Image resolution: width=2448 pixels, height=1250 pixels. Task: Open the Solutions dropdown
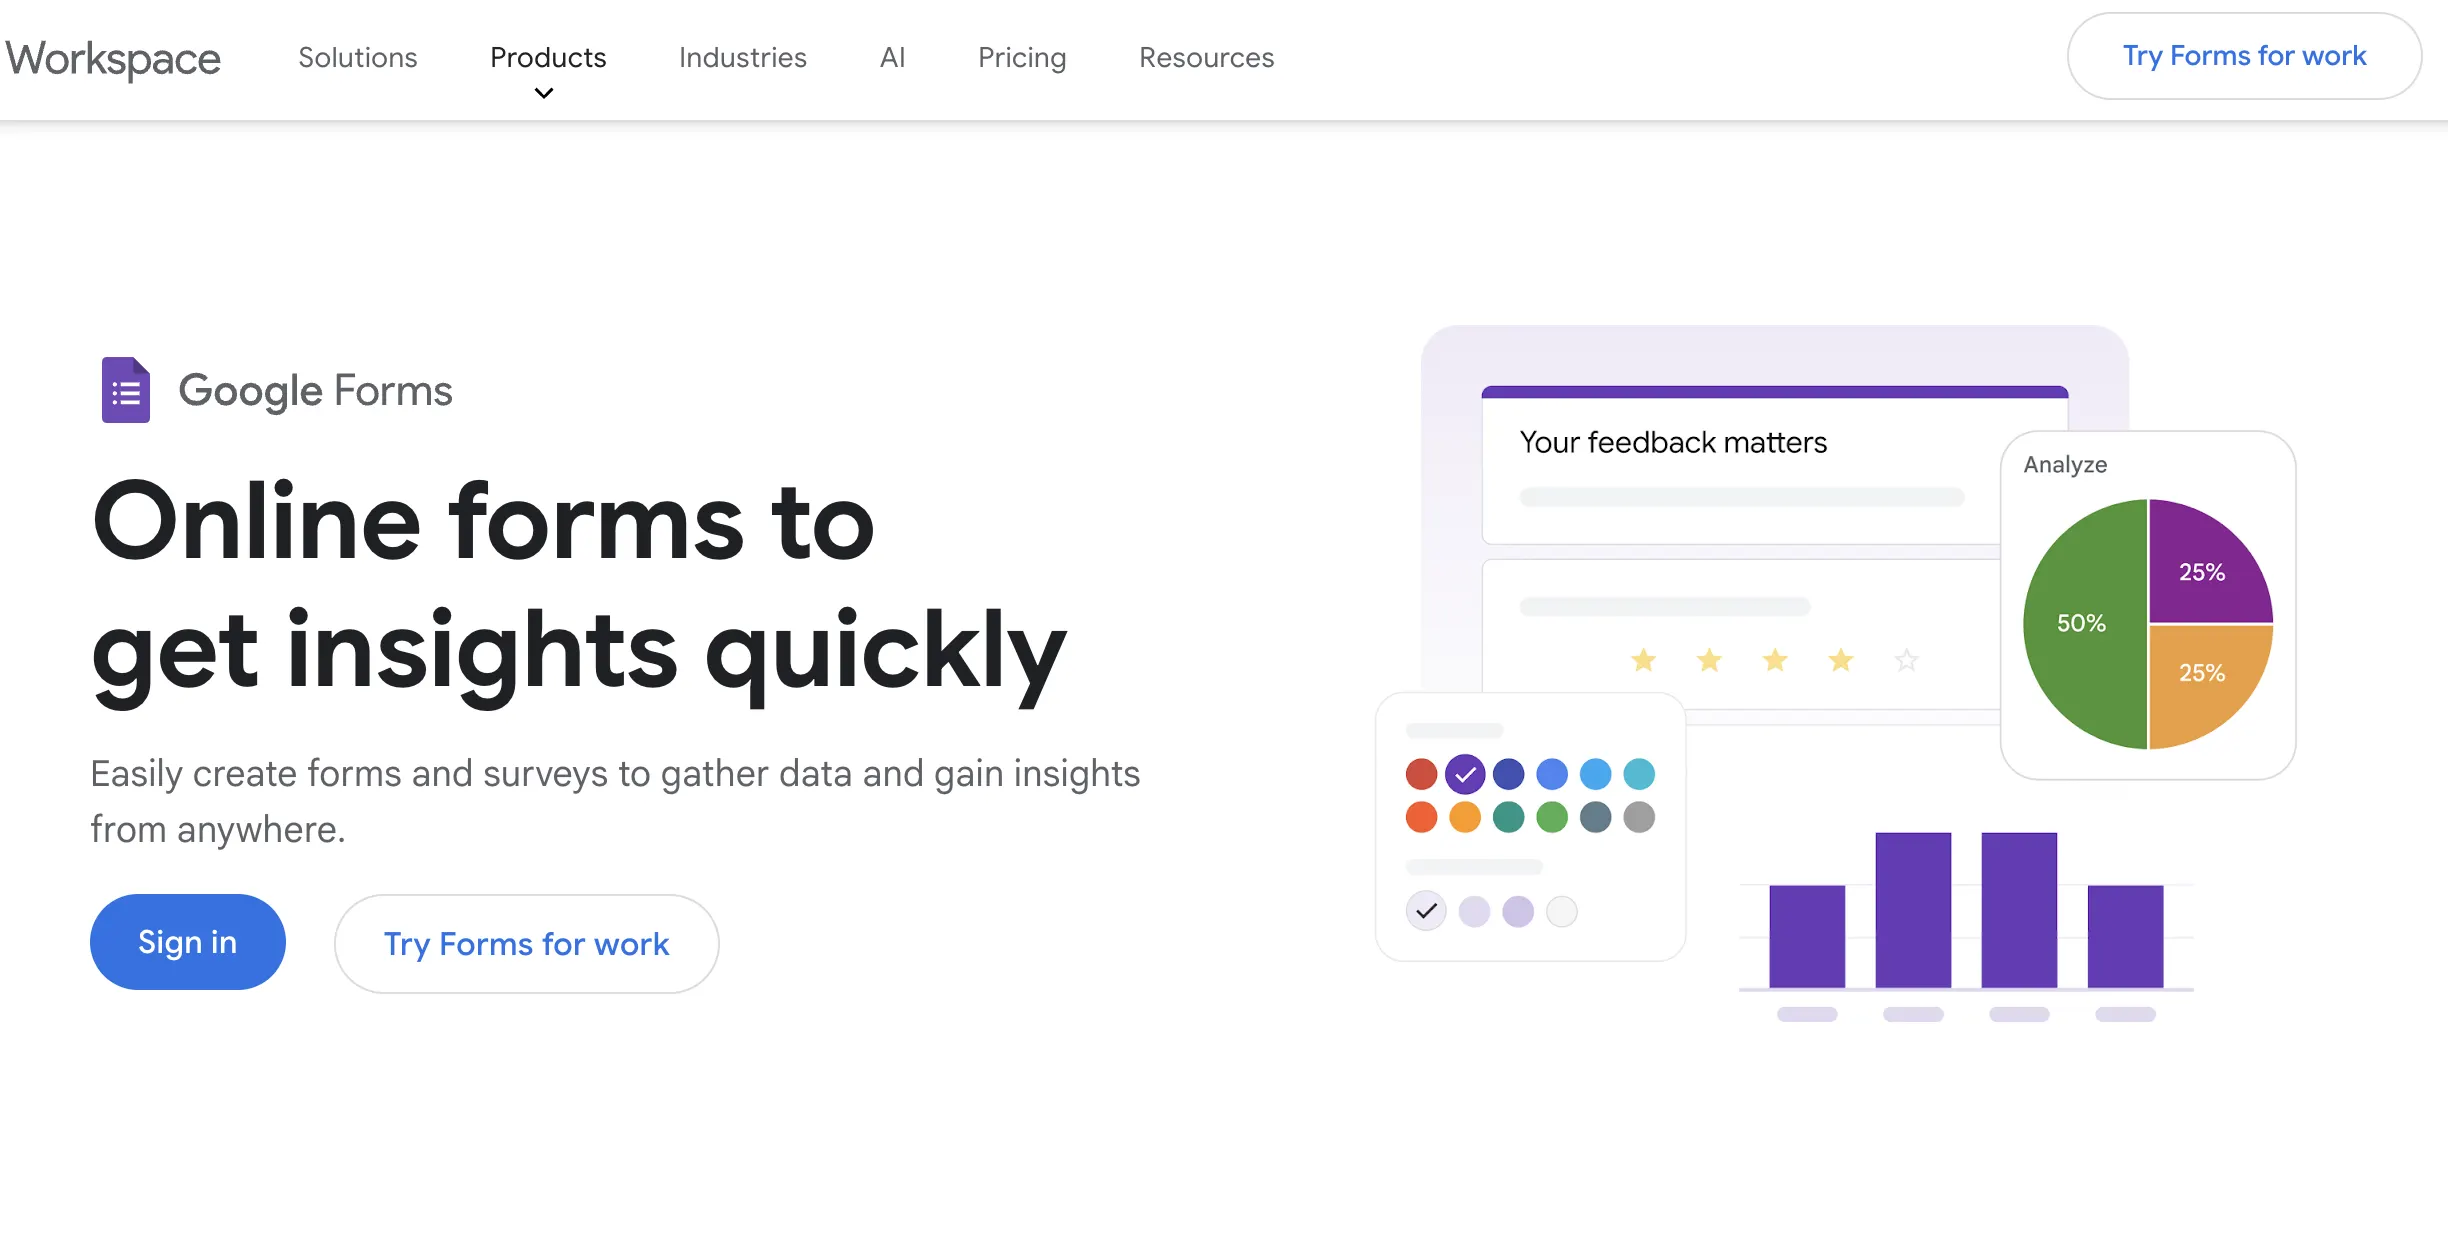[358, 57]
